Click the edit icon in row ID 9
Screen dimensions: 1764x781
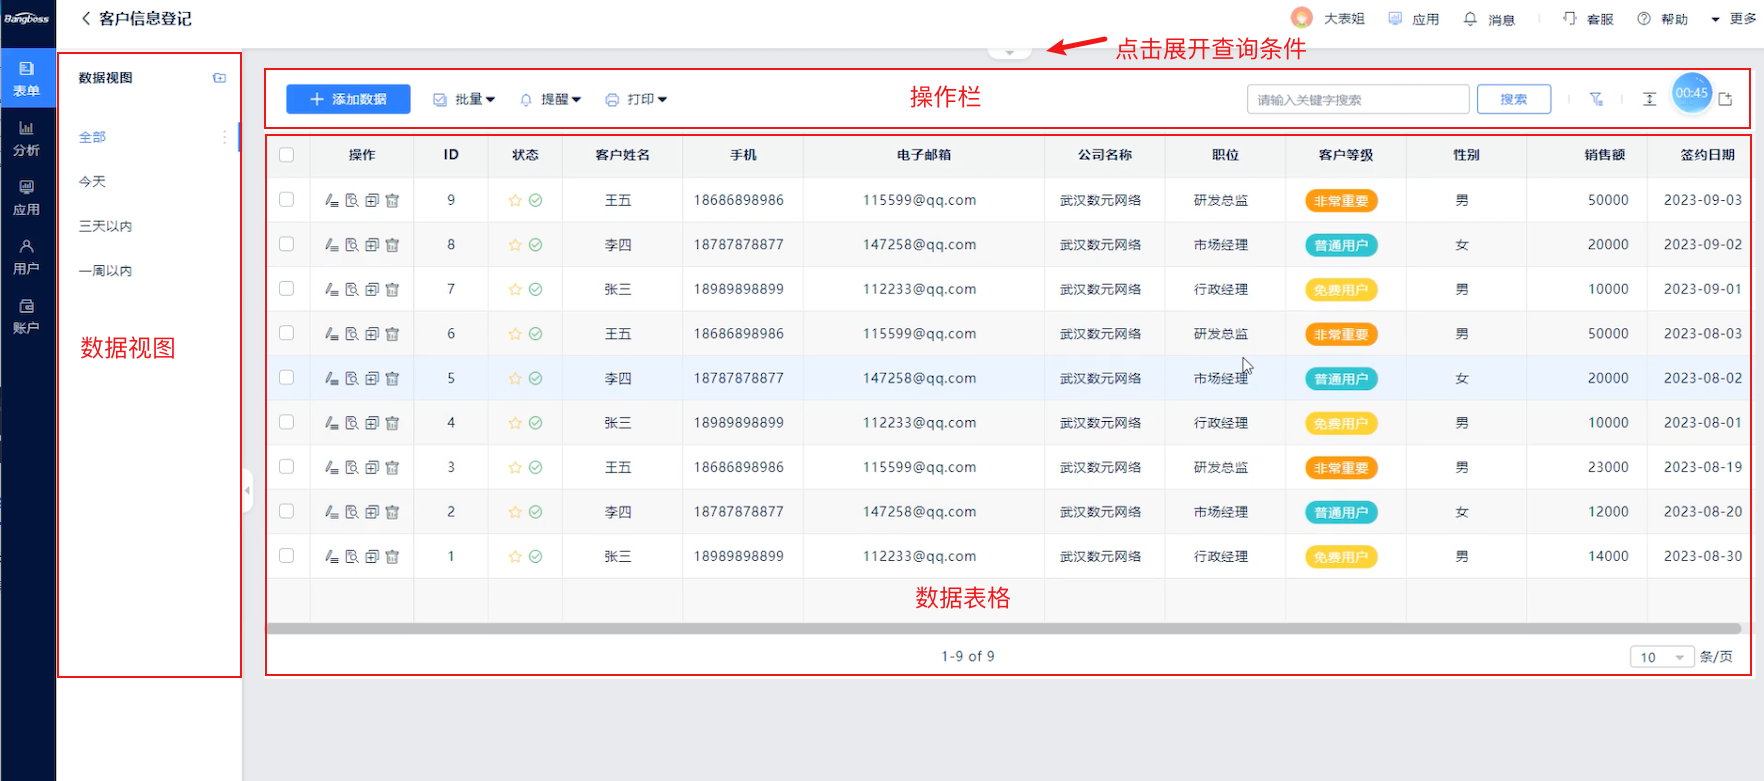pyautogui.click(x=331, y=200)
